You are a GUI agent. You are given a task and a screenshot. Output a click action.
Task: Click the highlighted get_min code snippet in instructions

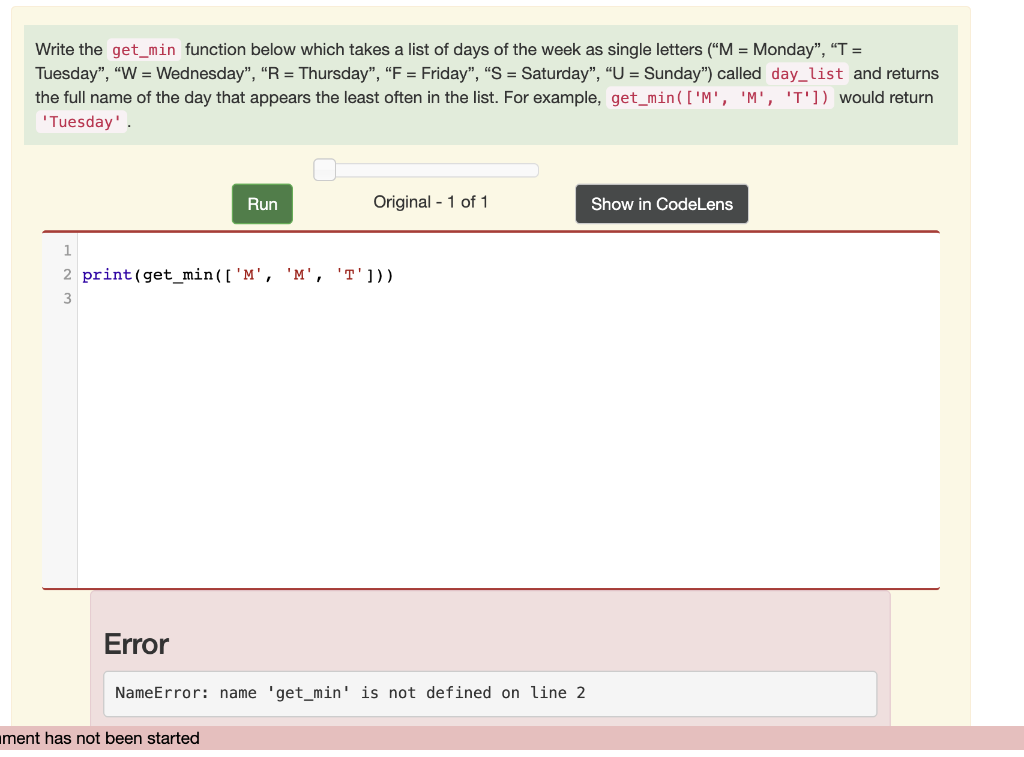pos(142,49)
